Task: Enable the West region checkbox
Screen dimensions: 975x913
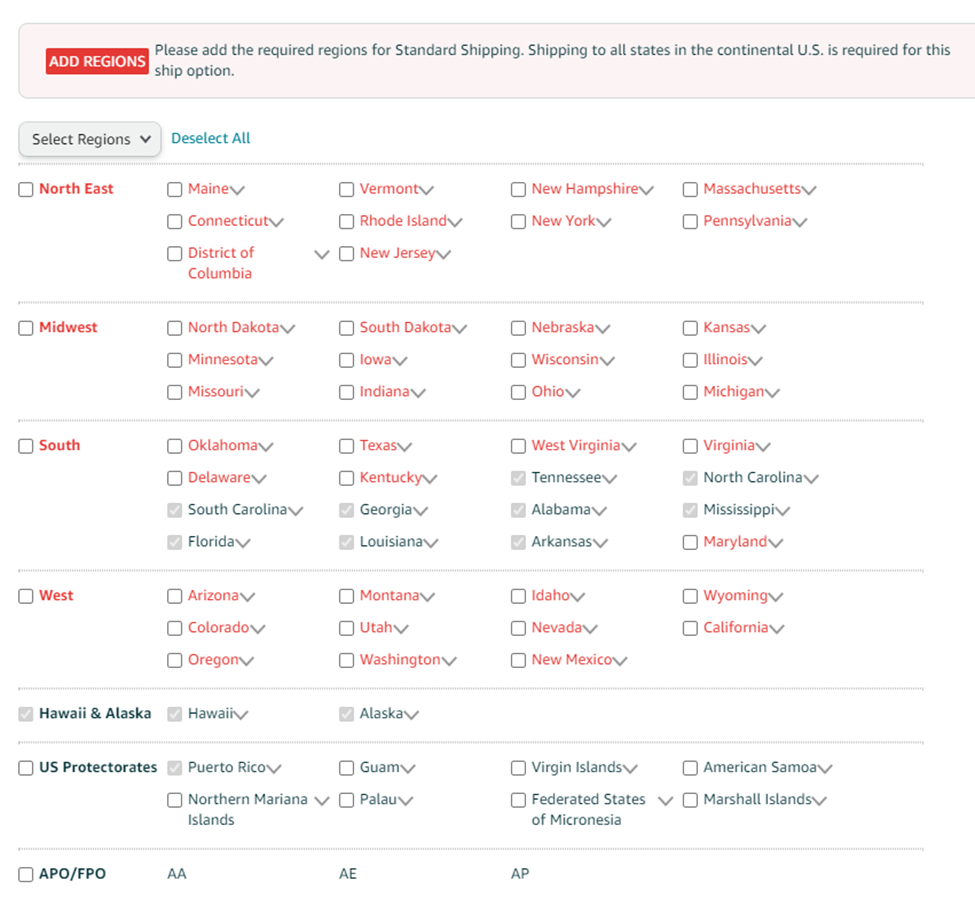Action: pyautogui.click(x=26, y=595)
